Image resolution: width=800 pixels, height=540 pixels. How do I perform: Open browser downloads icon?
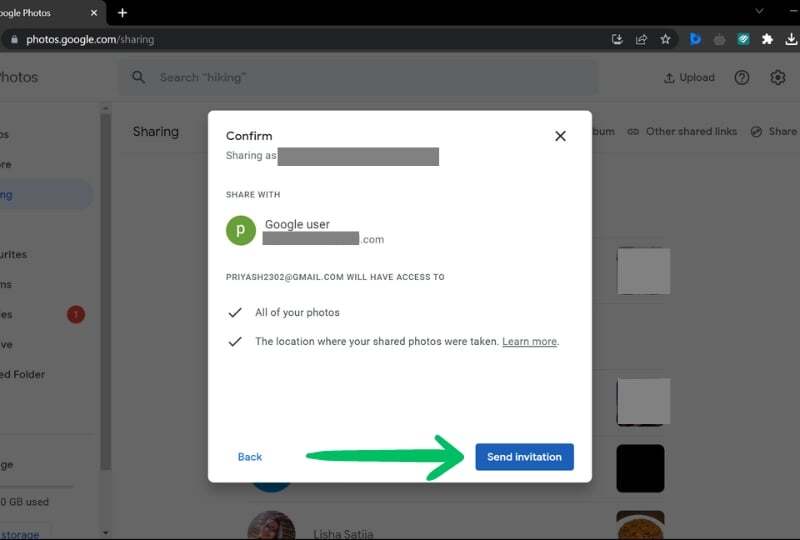pyautogui.click(x=791, y=39)
